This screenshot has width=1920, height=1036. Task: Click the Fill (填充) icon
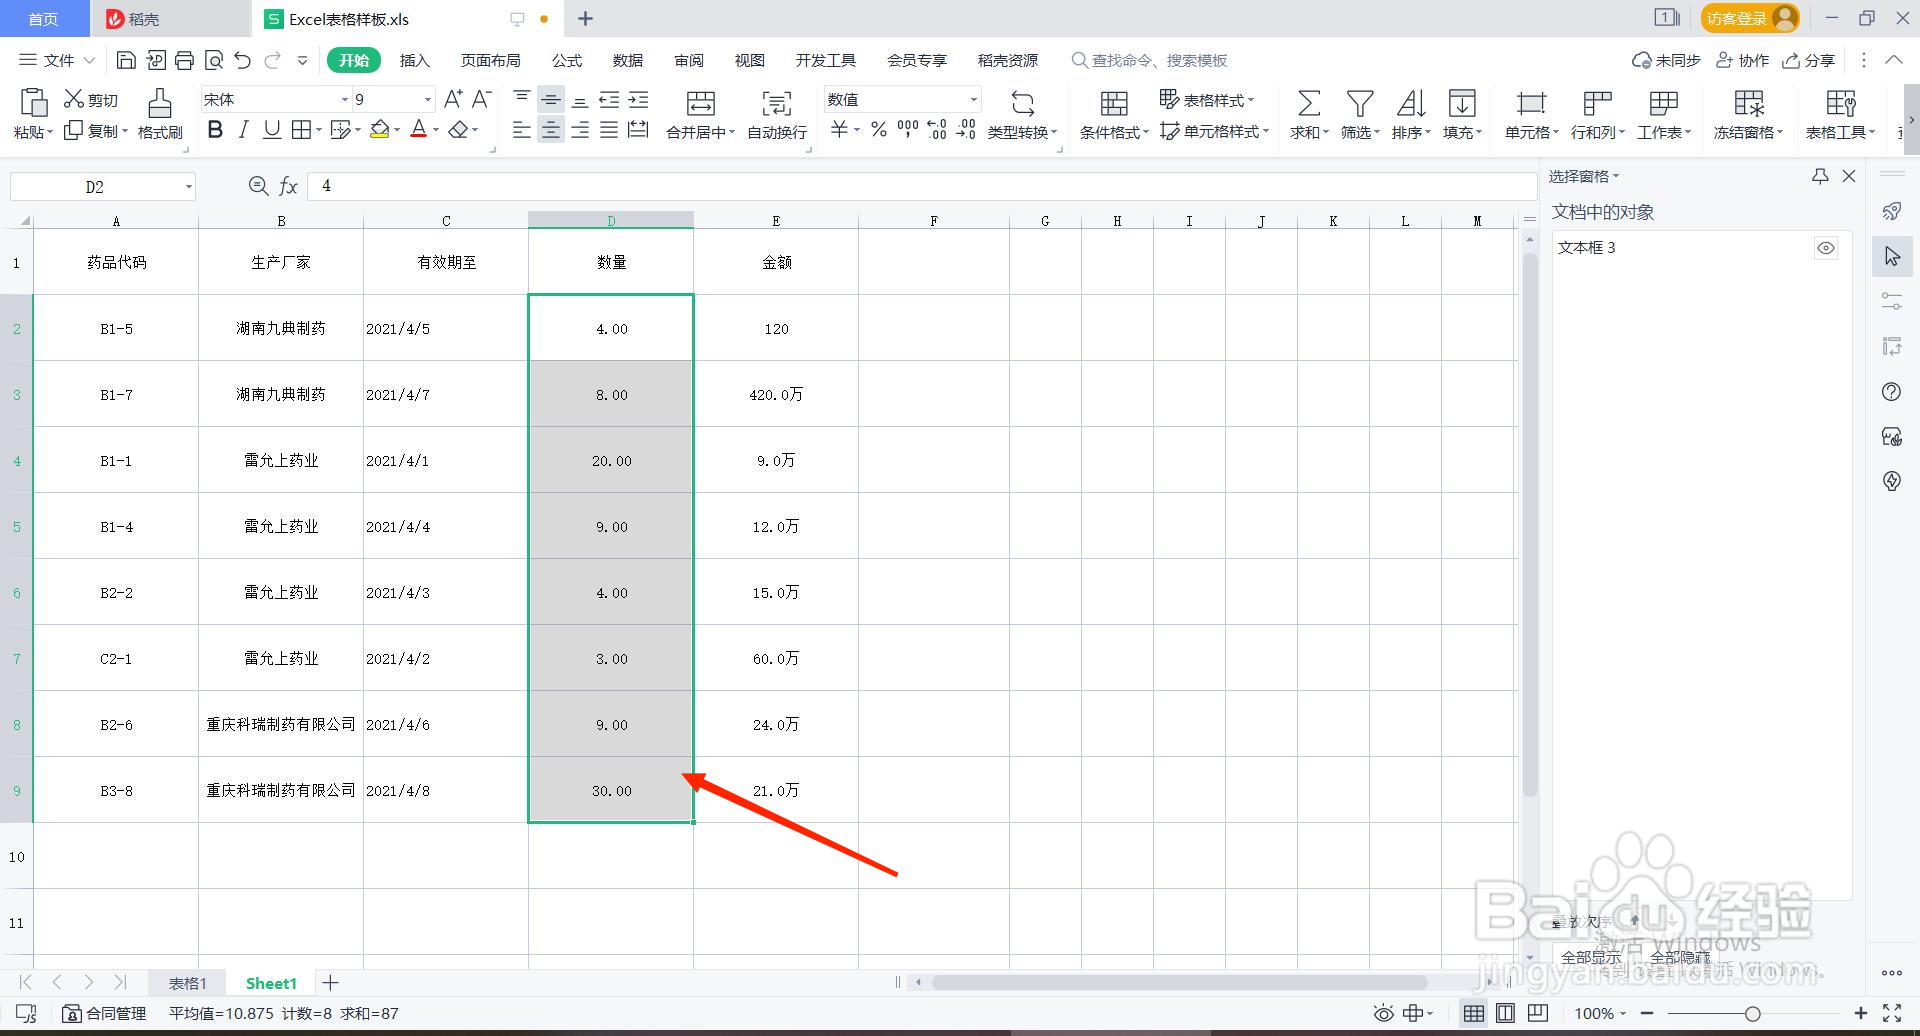pyautogui.click(x=1462, y=103)
